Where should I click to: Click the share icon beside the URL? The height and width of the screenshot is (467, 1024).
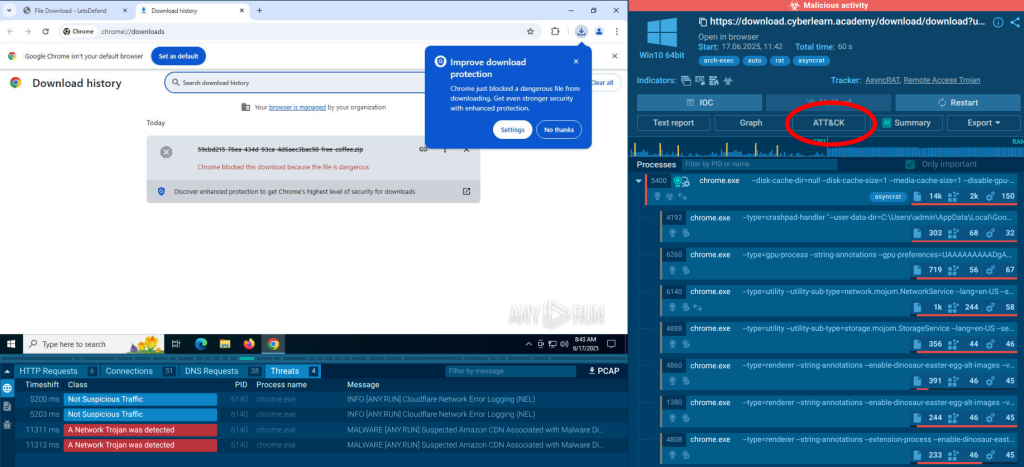(x=1014, y=22)
